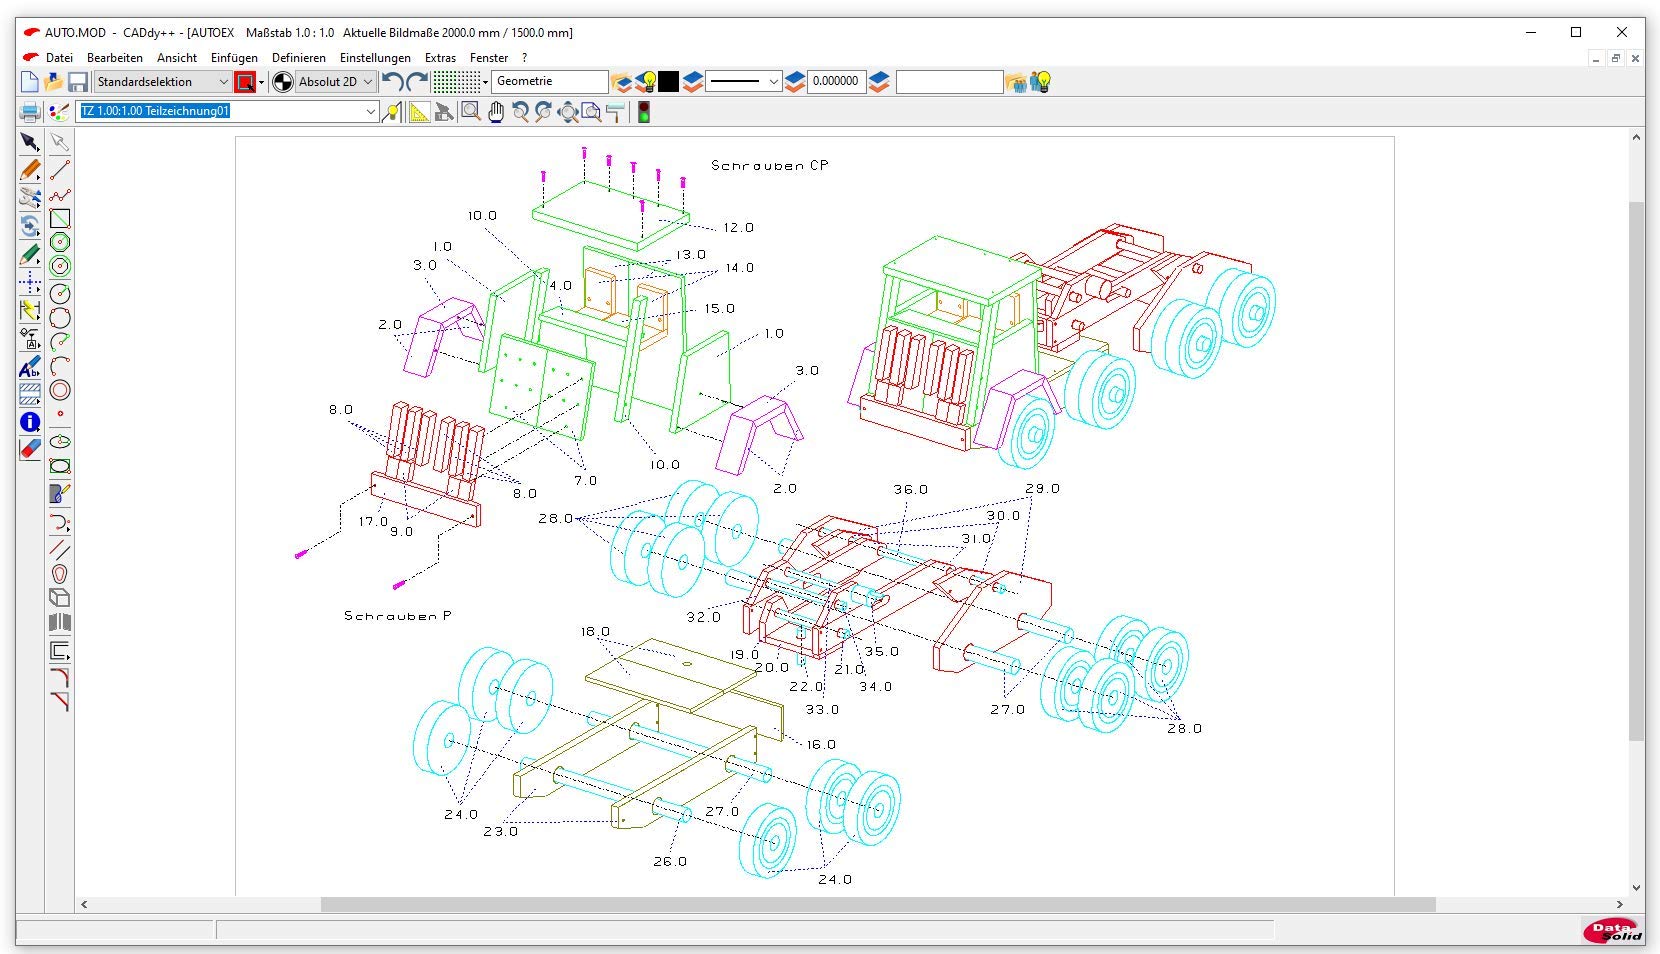The width and height of the screenshot is (1660, 954).
Task: Open the Standardselektion dropdown
Action: 162,82
